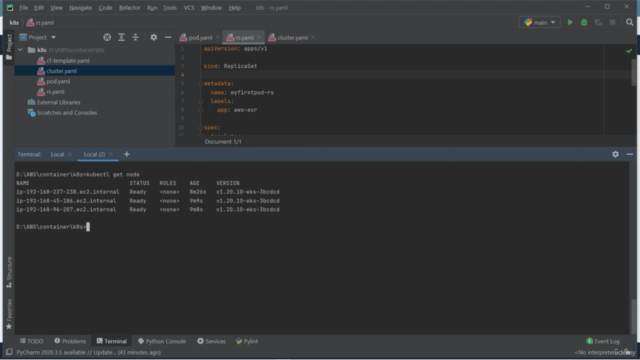Viewport: 640px width, 360px height.
Task: Select the Local (2) terminal tab
Action: (x=94, y=154)
